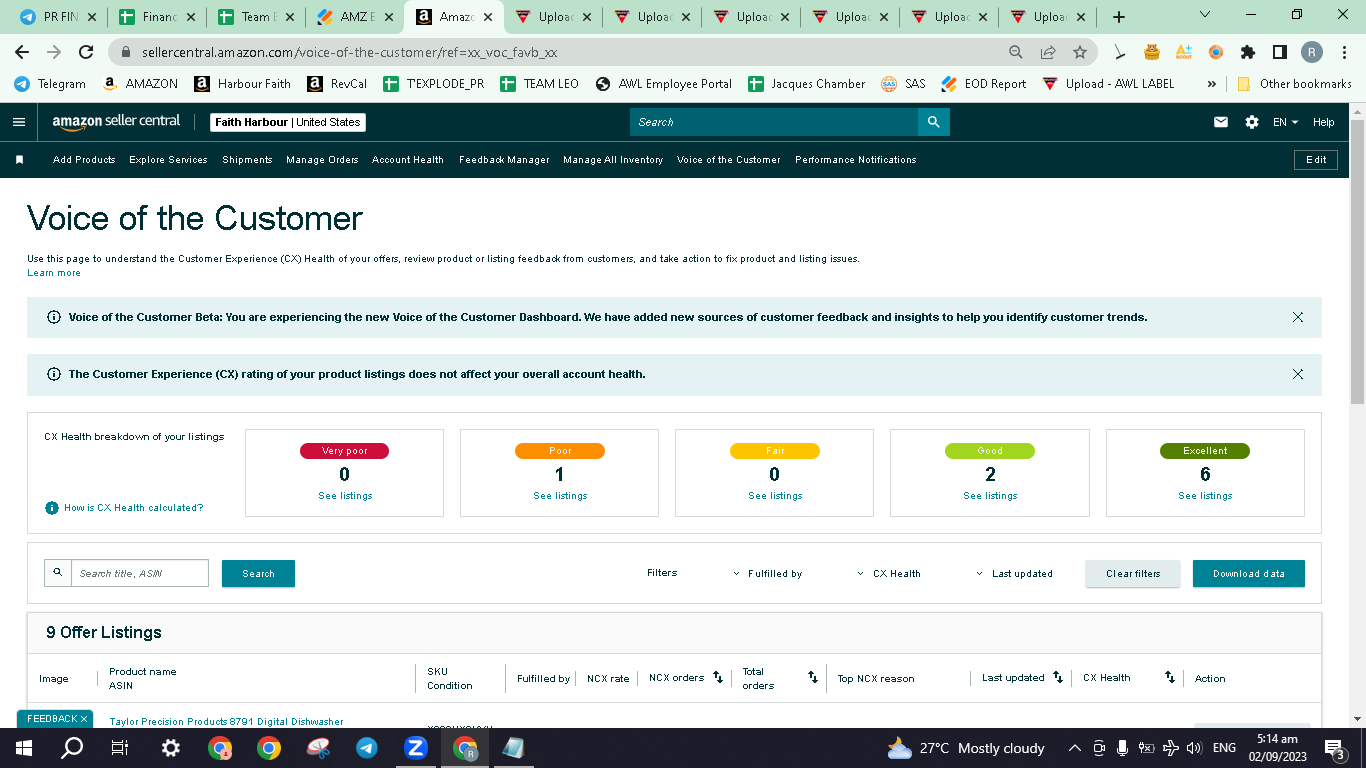The height and width of the screenshot is (768, 1366).
Task: Switch to the AMZ browser tab with the pencil icon
Action: pyautogui.click(x=355, y=17)
